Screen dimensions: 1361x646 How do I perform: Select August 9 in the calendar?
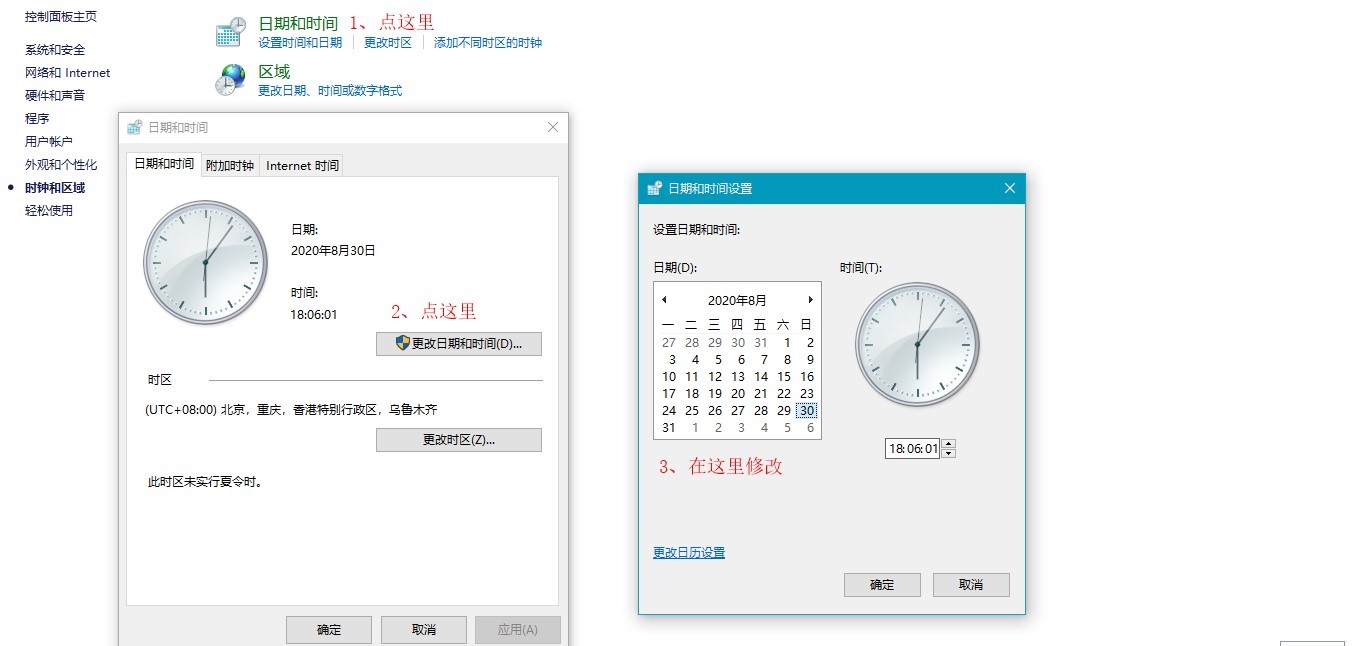click(x=810, y=360)
